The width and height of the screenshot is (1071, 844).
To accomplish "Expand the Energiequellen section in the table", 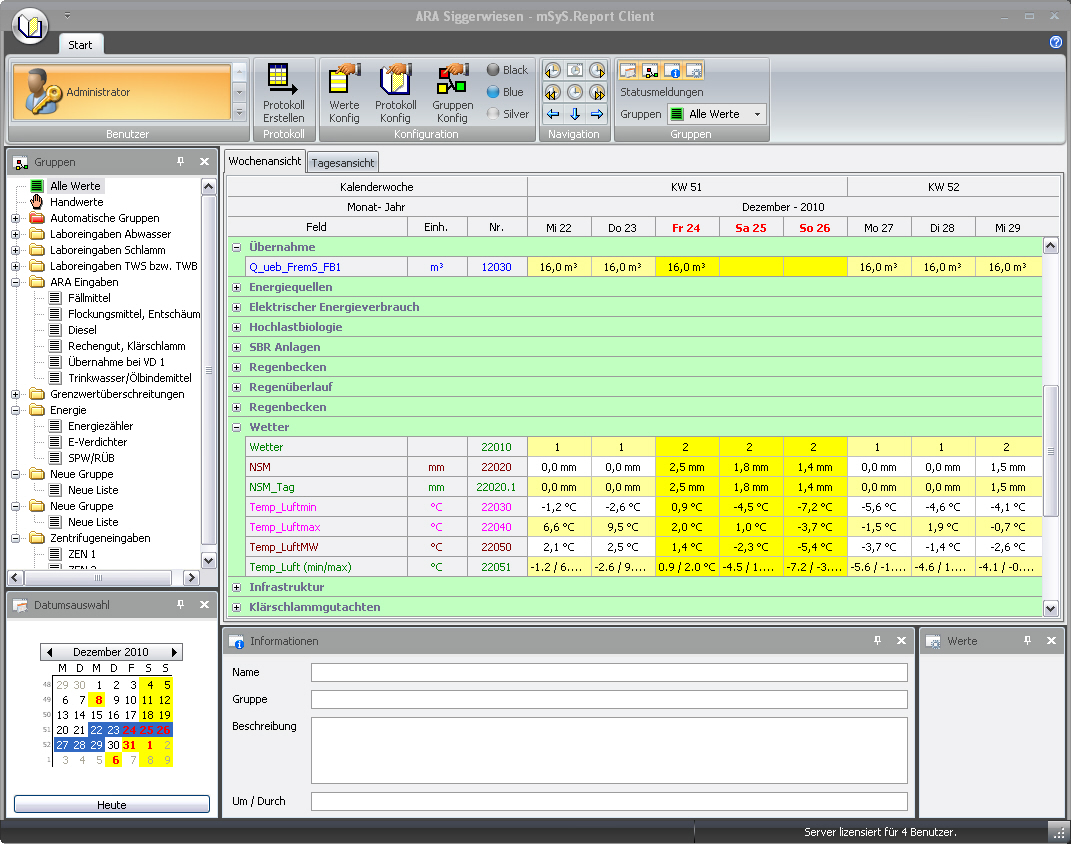I will coord(237,287).
